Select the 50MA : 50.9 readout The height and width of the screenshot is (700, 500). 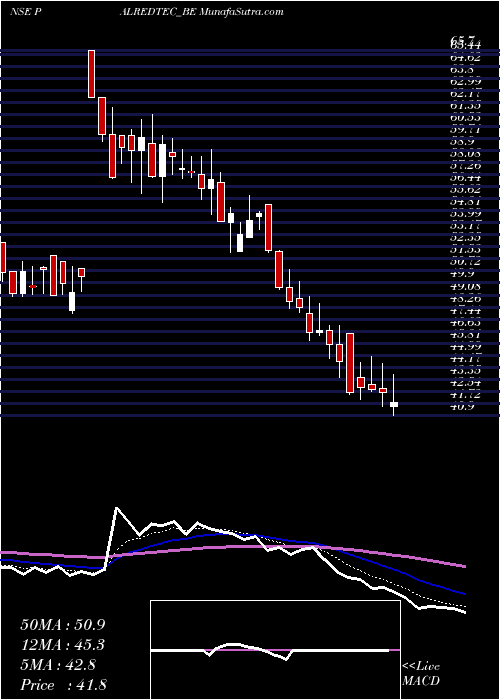pos(63,625)
